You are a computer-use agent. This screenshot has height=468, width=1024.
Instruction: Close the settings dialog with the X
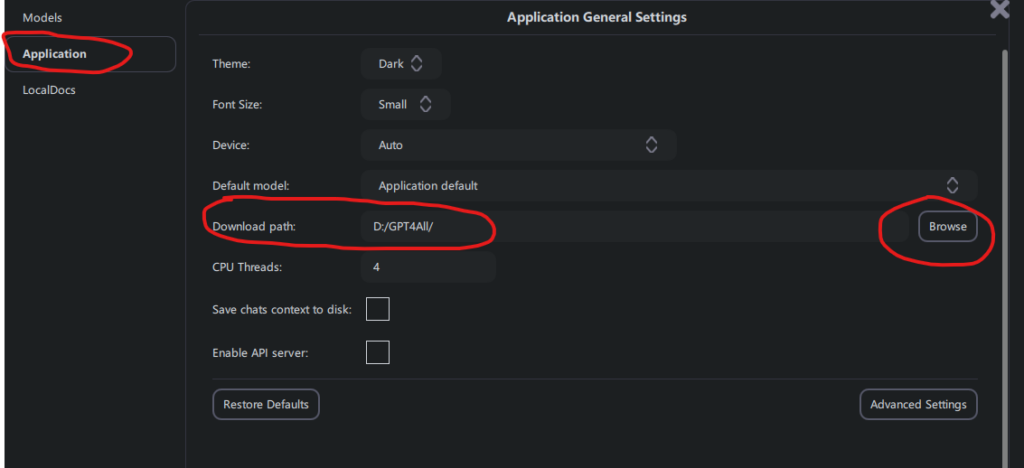click(999, 9)
